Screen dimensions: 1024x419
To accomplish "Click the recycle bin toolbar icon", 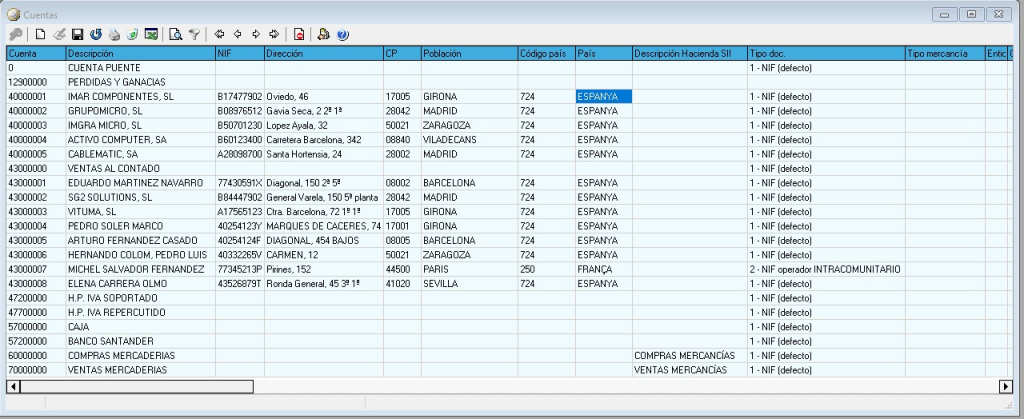I will pos(133,35).
